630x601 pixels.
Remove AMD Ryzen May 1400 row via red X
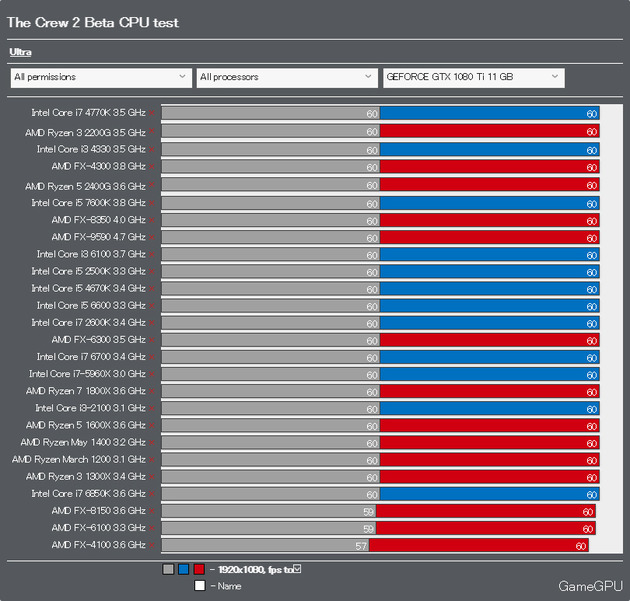151,443
